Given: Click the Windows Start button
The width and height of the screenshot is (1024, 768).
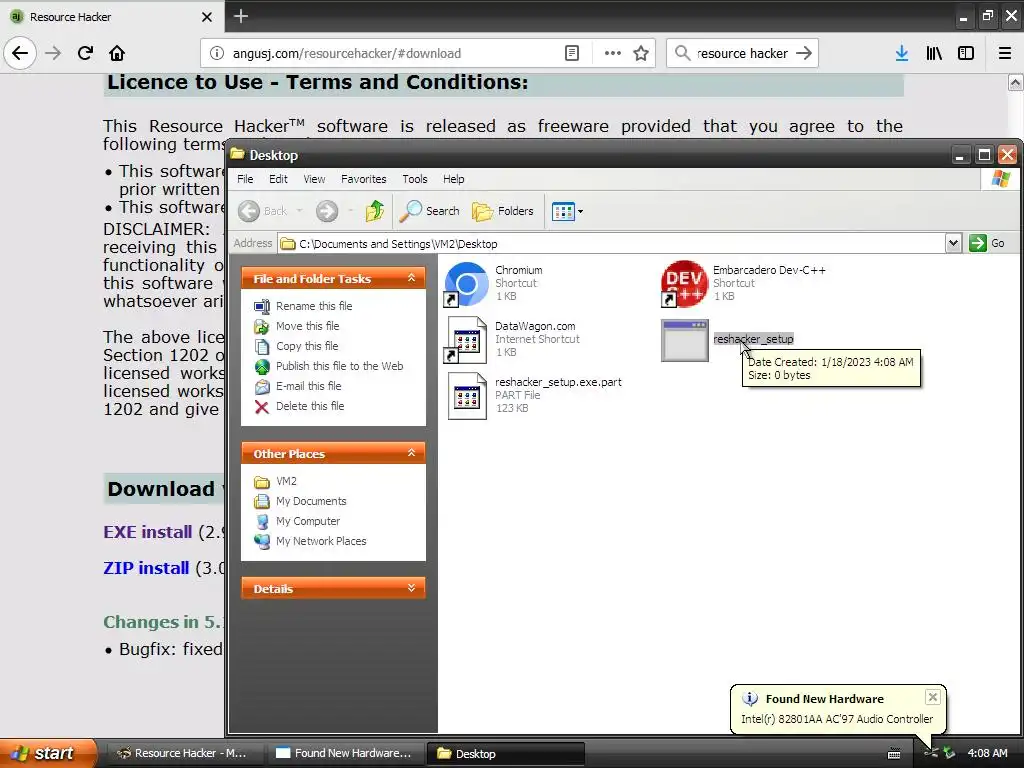Looking at the screenshot, I should [x=48, y=753].
